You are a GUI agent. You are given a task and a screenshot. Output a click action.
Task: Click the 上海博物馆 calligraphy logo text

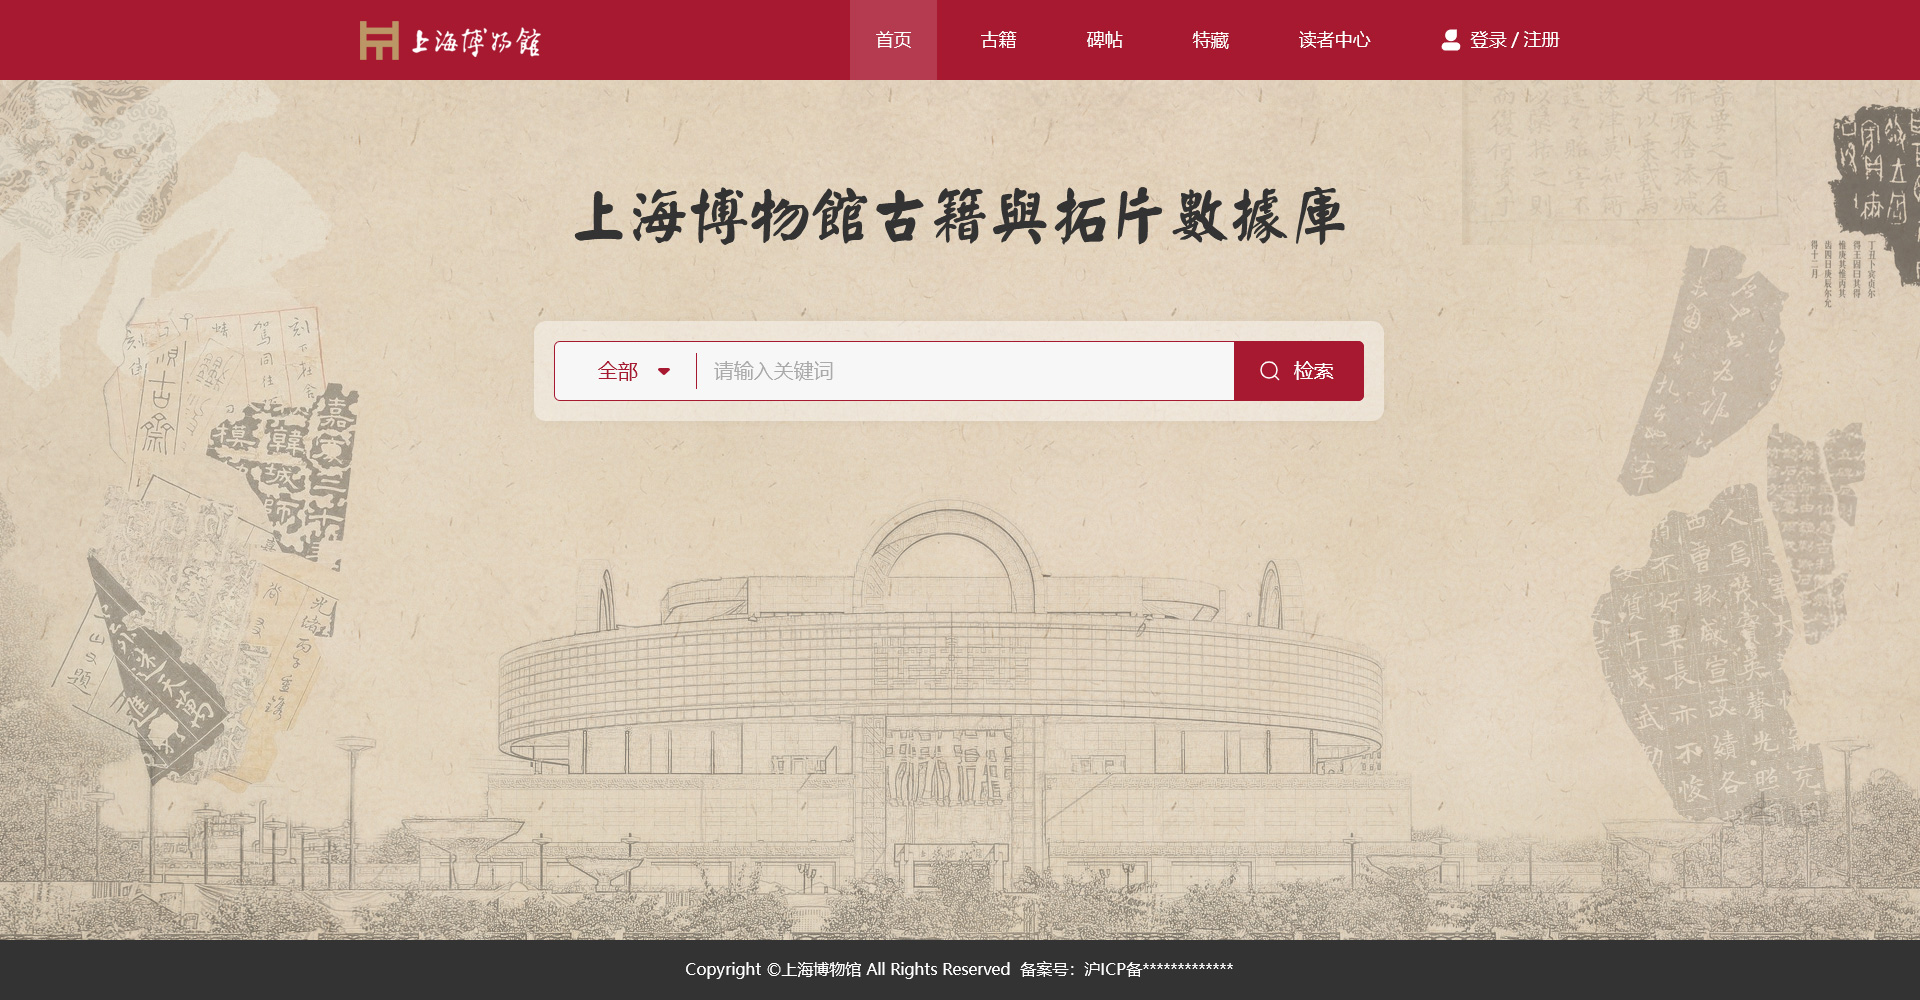476,41
